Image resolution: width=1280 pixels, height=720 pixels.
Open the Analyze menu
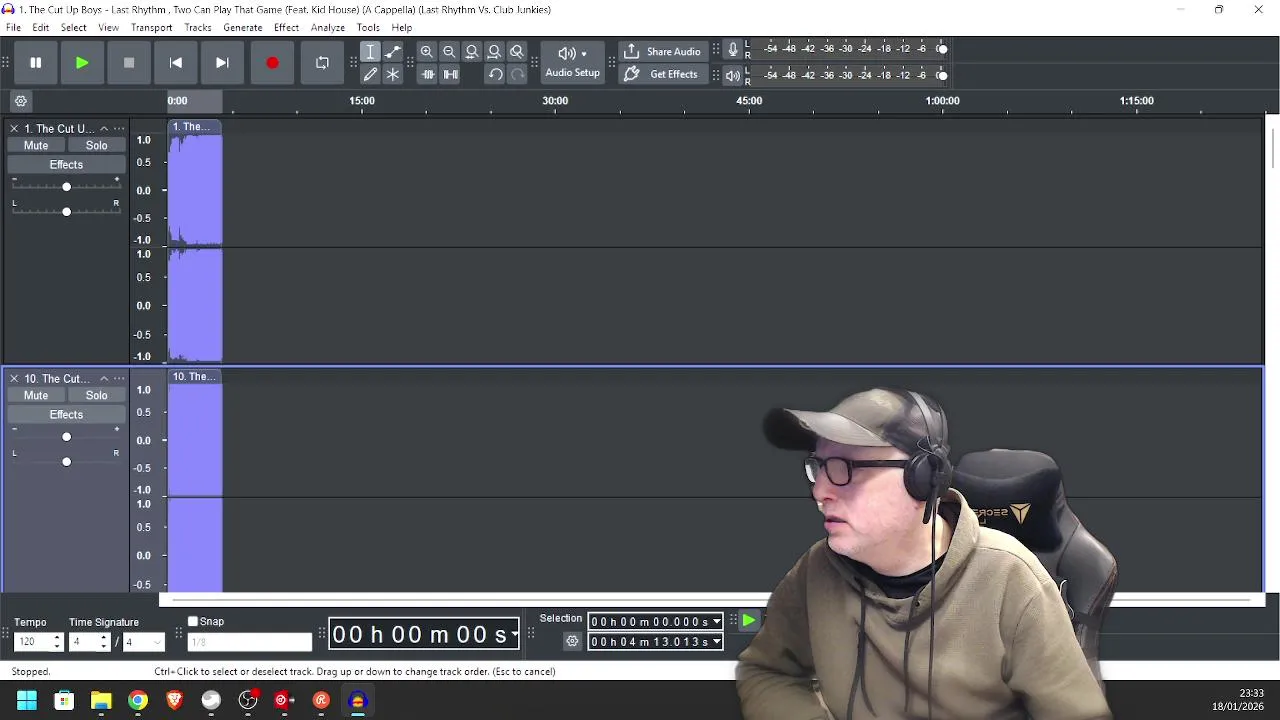click(328, 28)
